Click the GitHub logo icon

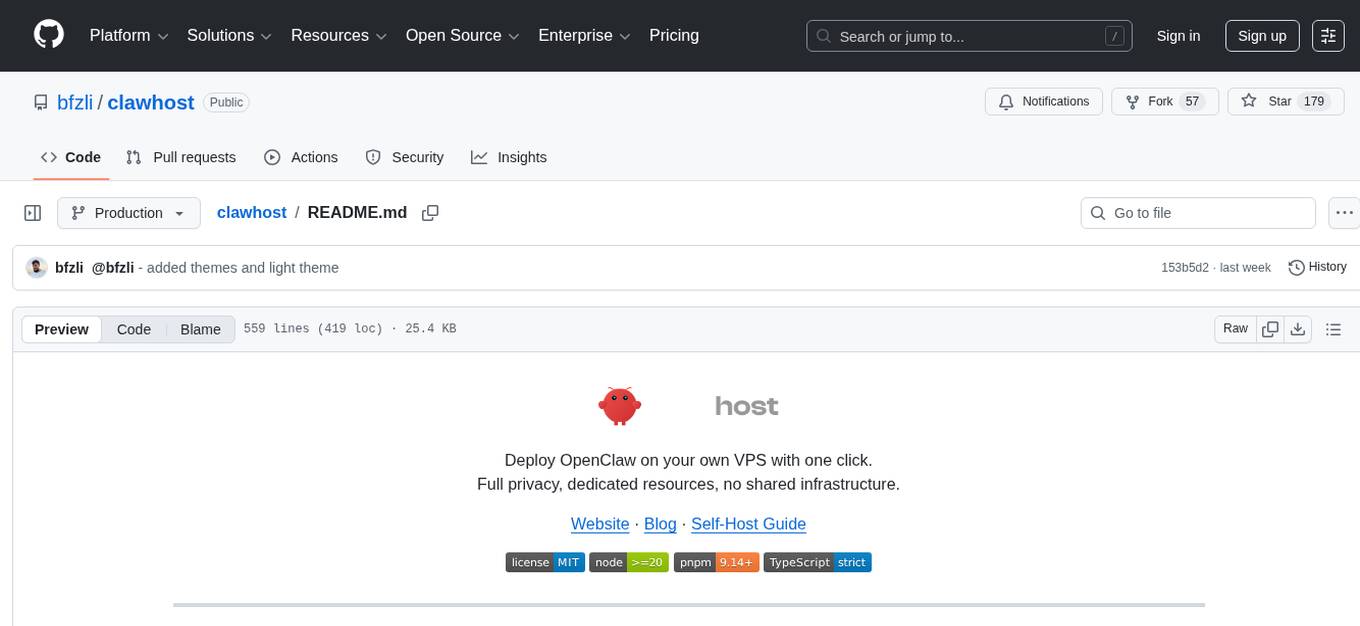(x=48, y=35)
